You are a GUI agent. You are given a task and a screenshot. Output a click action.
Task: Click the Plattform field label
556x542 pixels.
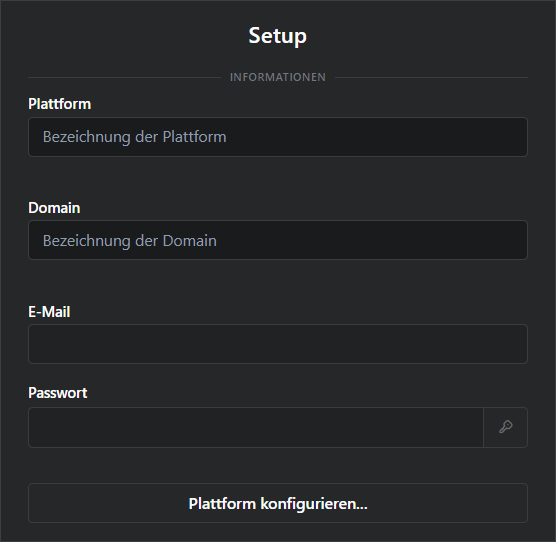pyautogui.click(x=60, y=104)
